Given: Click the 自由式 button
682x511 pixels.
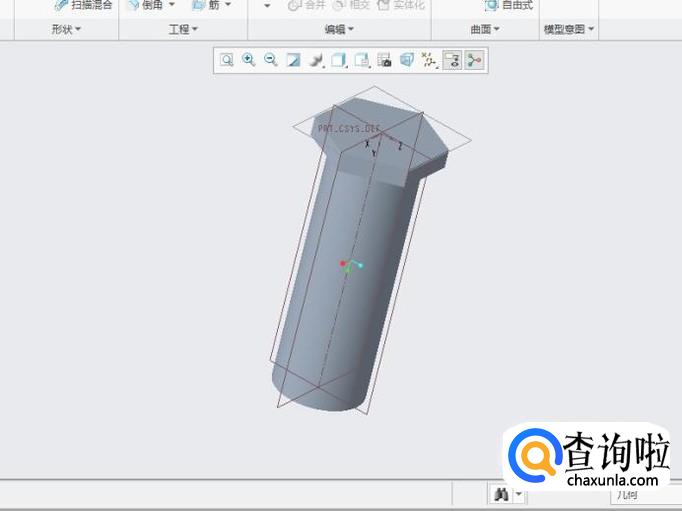Looking at the screenshot, I should [509, 5].
